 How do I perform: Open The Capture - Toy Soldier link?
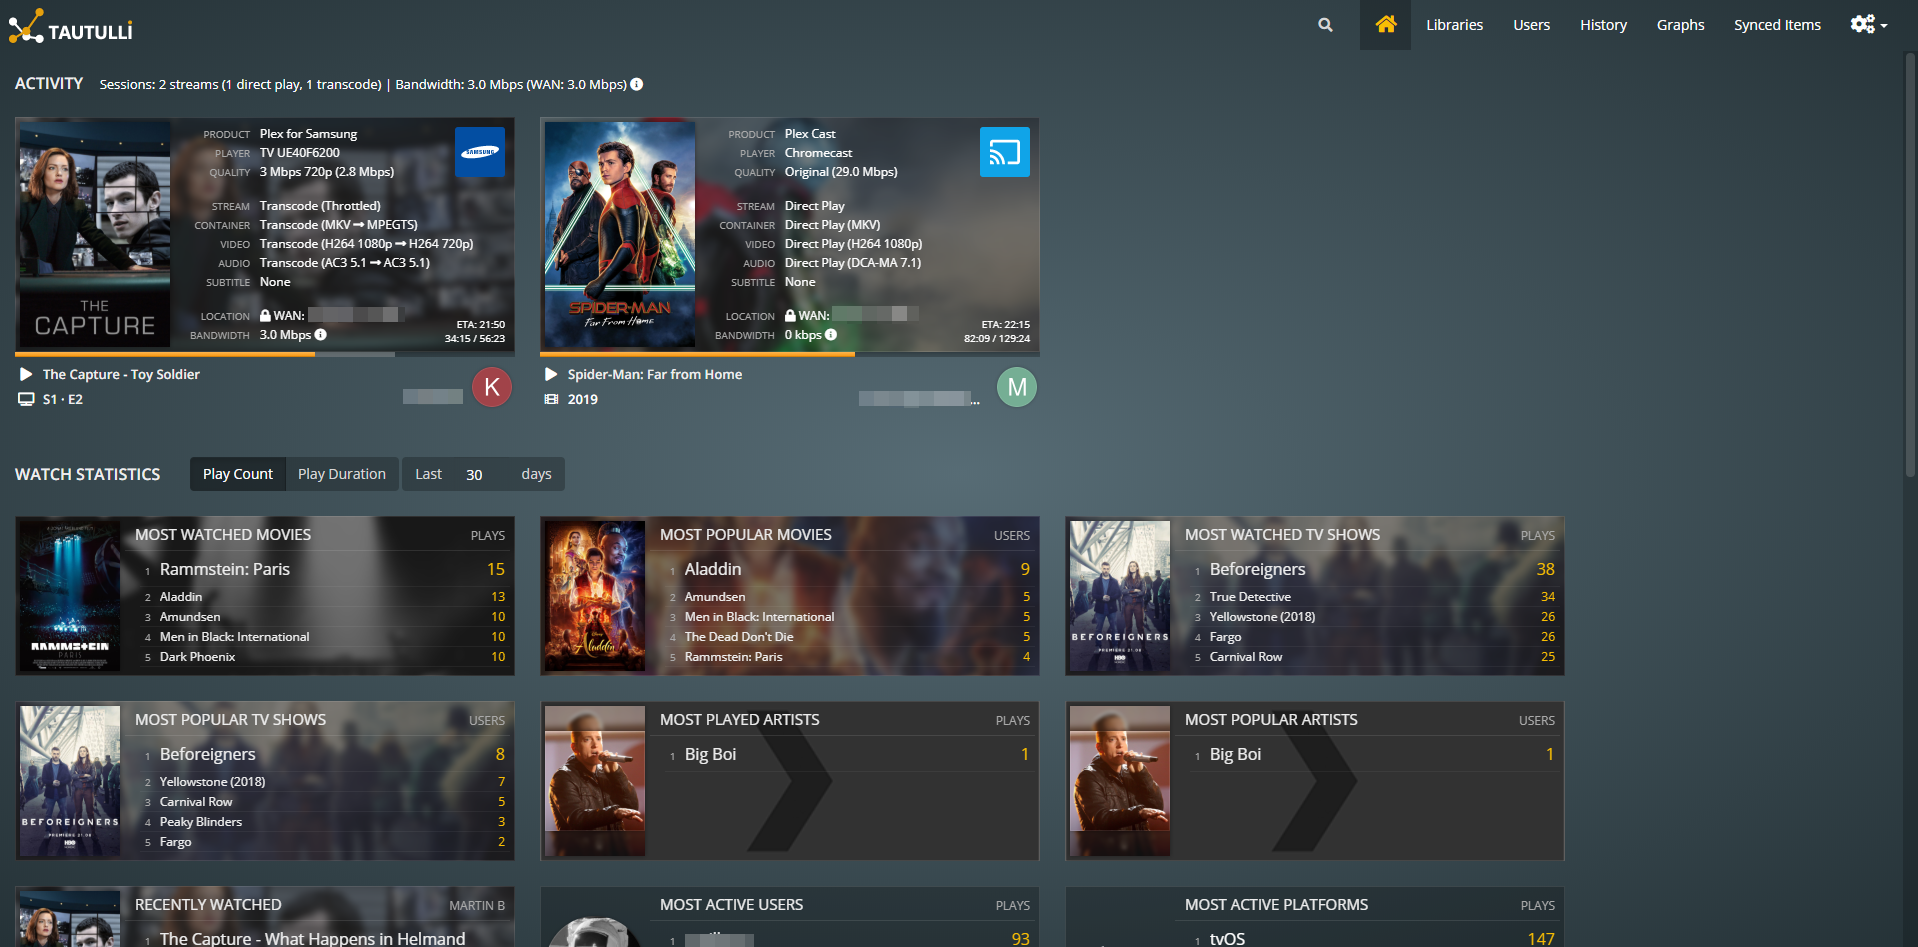tap(121, 374)
